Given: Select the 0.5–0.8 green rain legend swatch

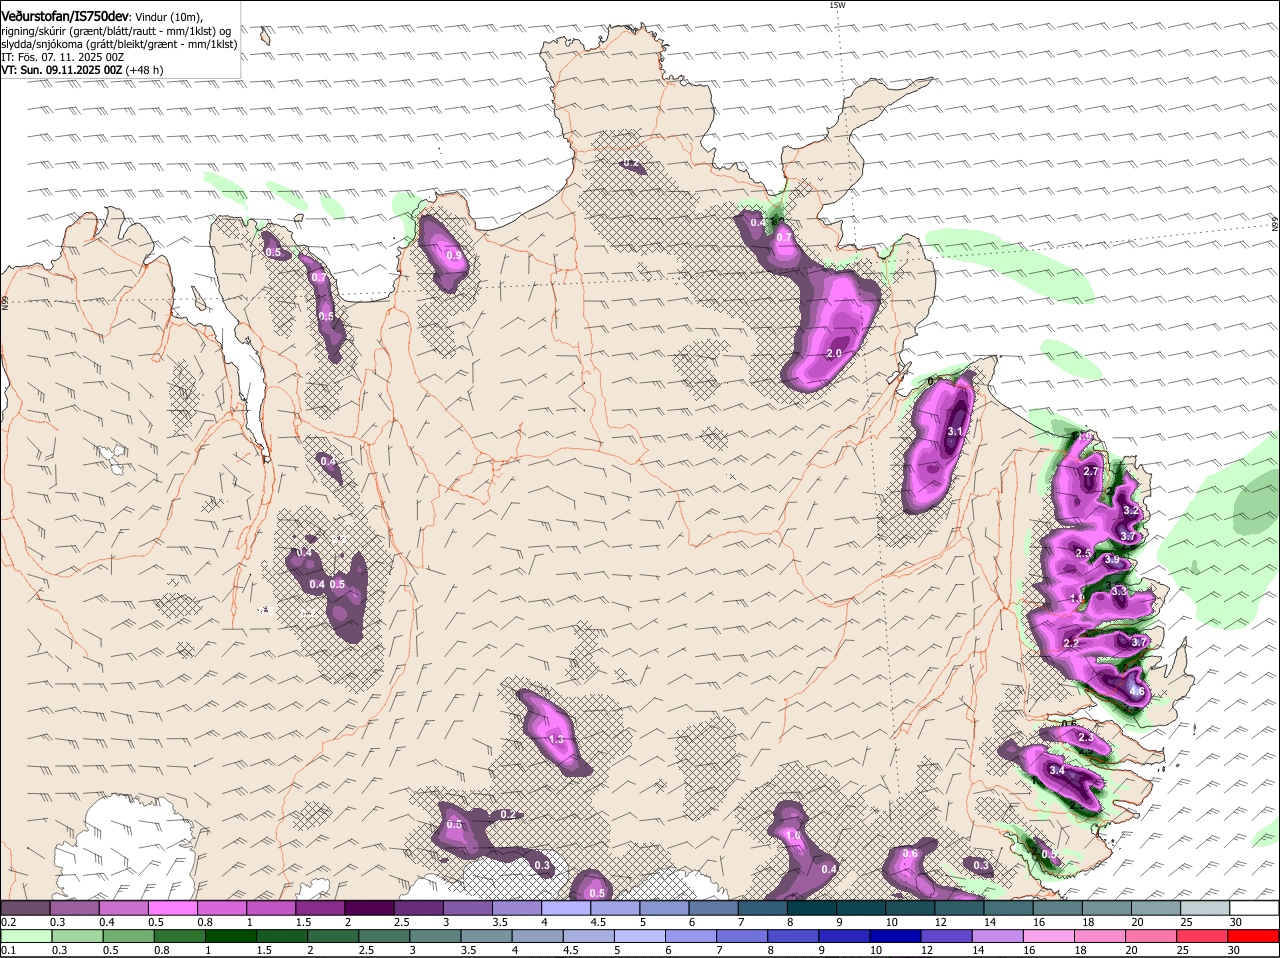Looking at the screenshot, I should pyautogui.click(x=129, y=935).
